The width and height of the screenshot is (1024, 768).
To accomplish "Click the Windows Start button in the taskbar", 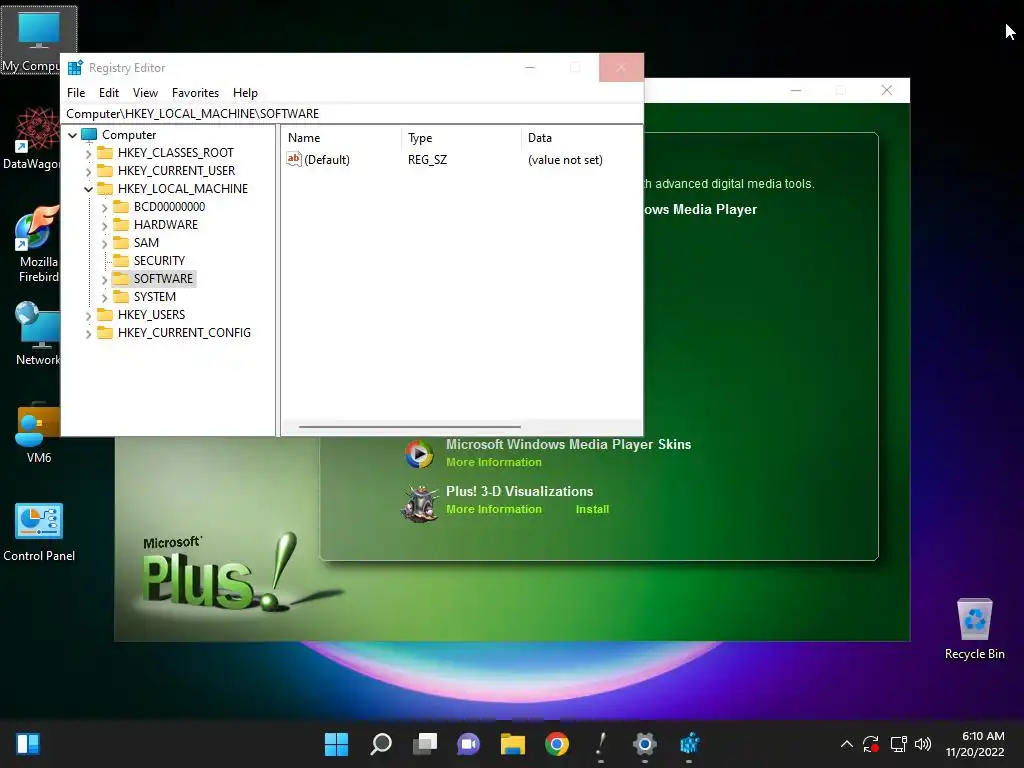I will click(336, 744).
